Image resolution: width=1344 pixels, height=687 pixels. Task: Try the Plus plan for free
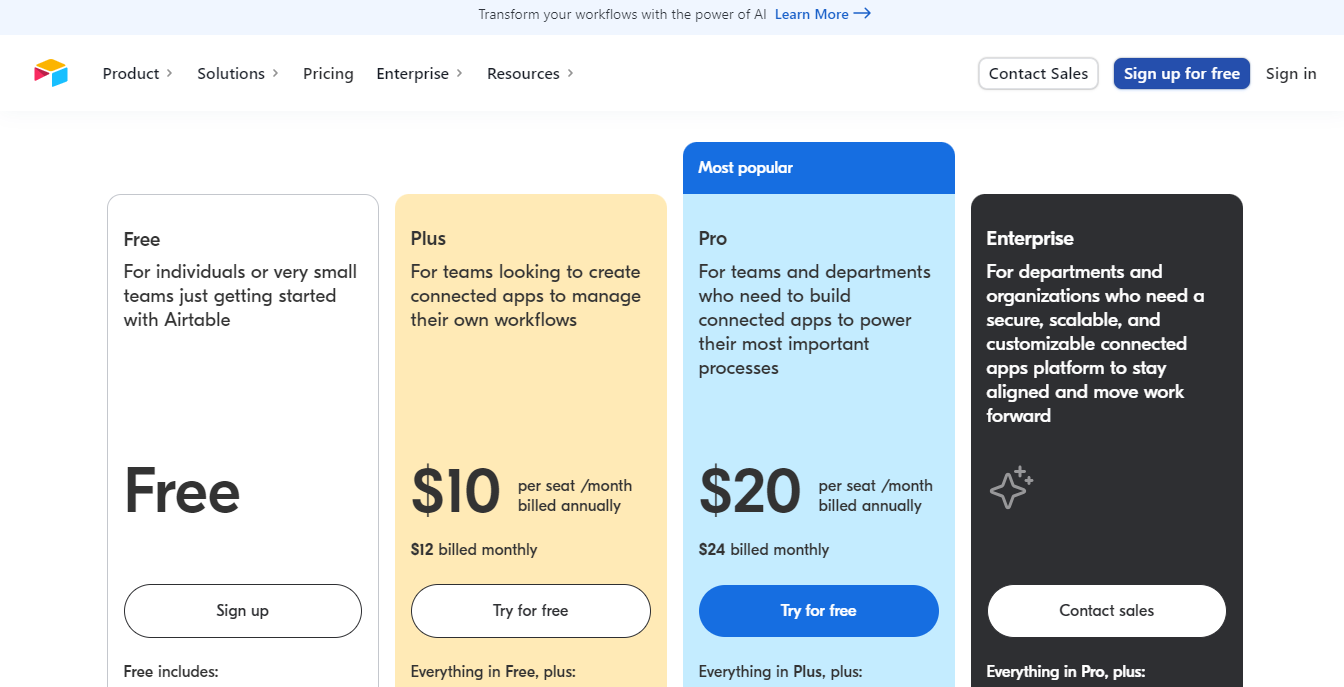click(530, 610)
